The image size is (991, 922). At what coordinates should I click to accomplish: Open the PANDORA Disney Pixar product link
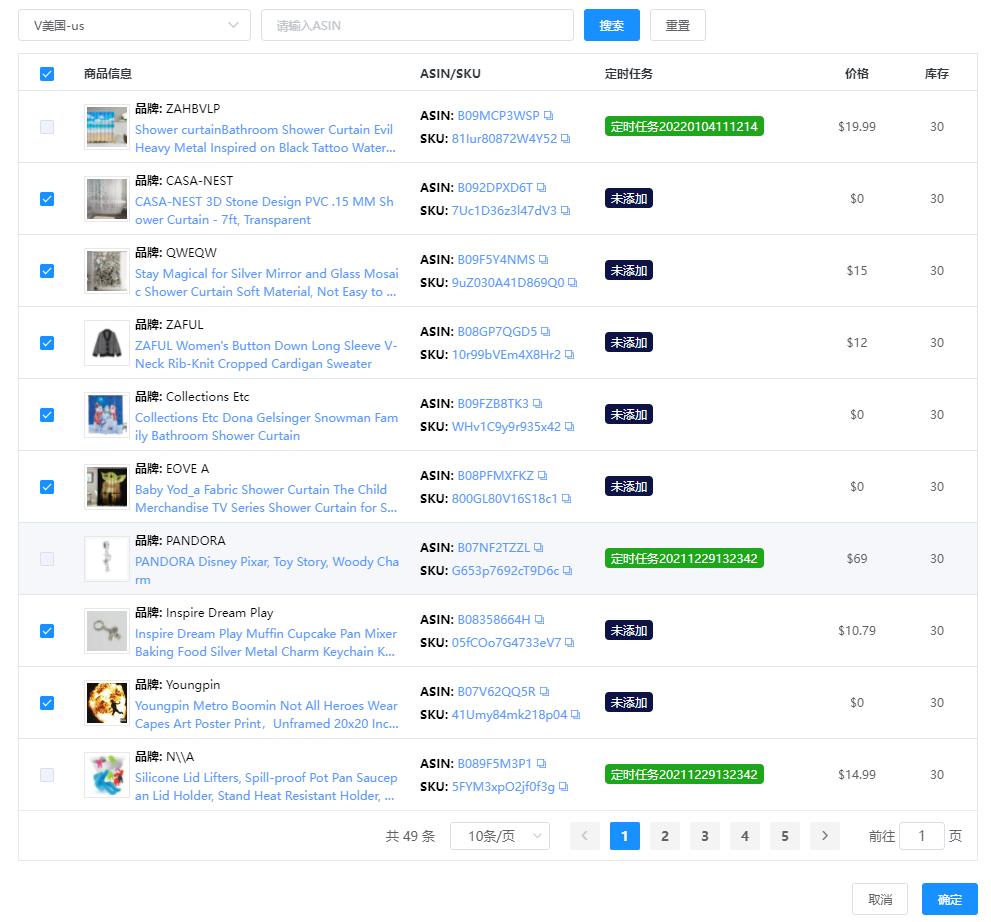[x=266, y=562]
